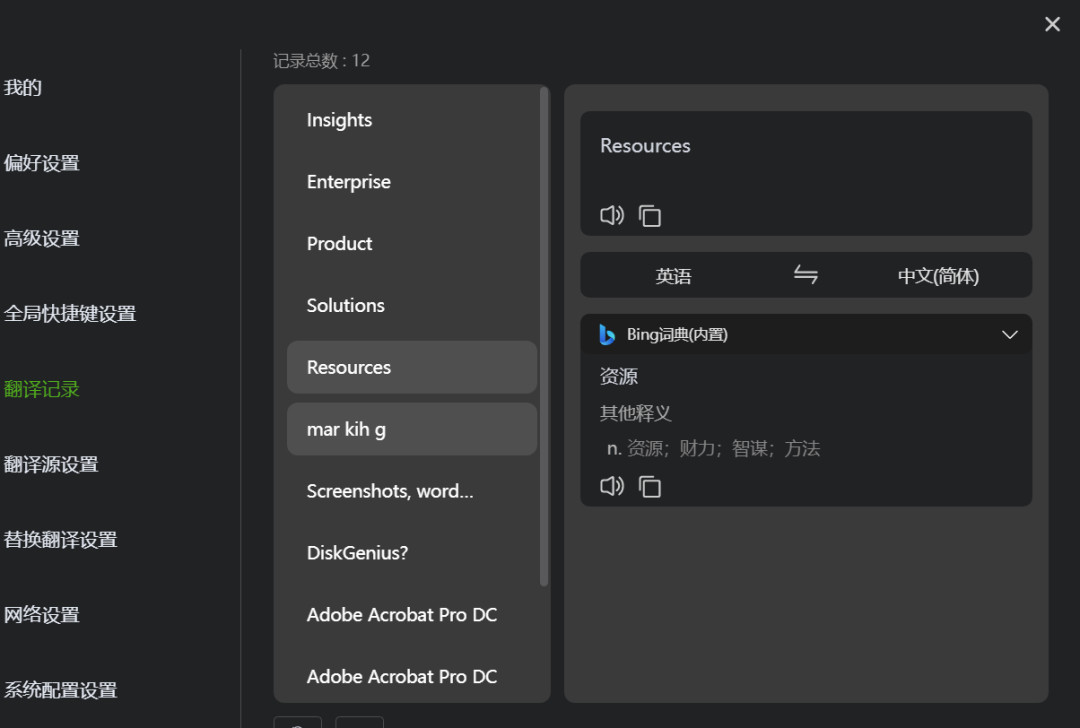
Task: Collapse the Bing词典 result panel
Action: click(x=1009, y=335)
